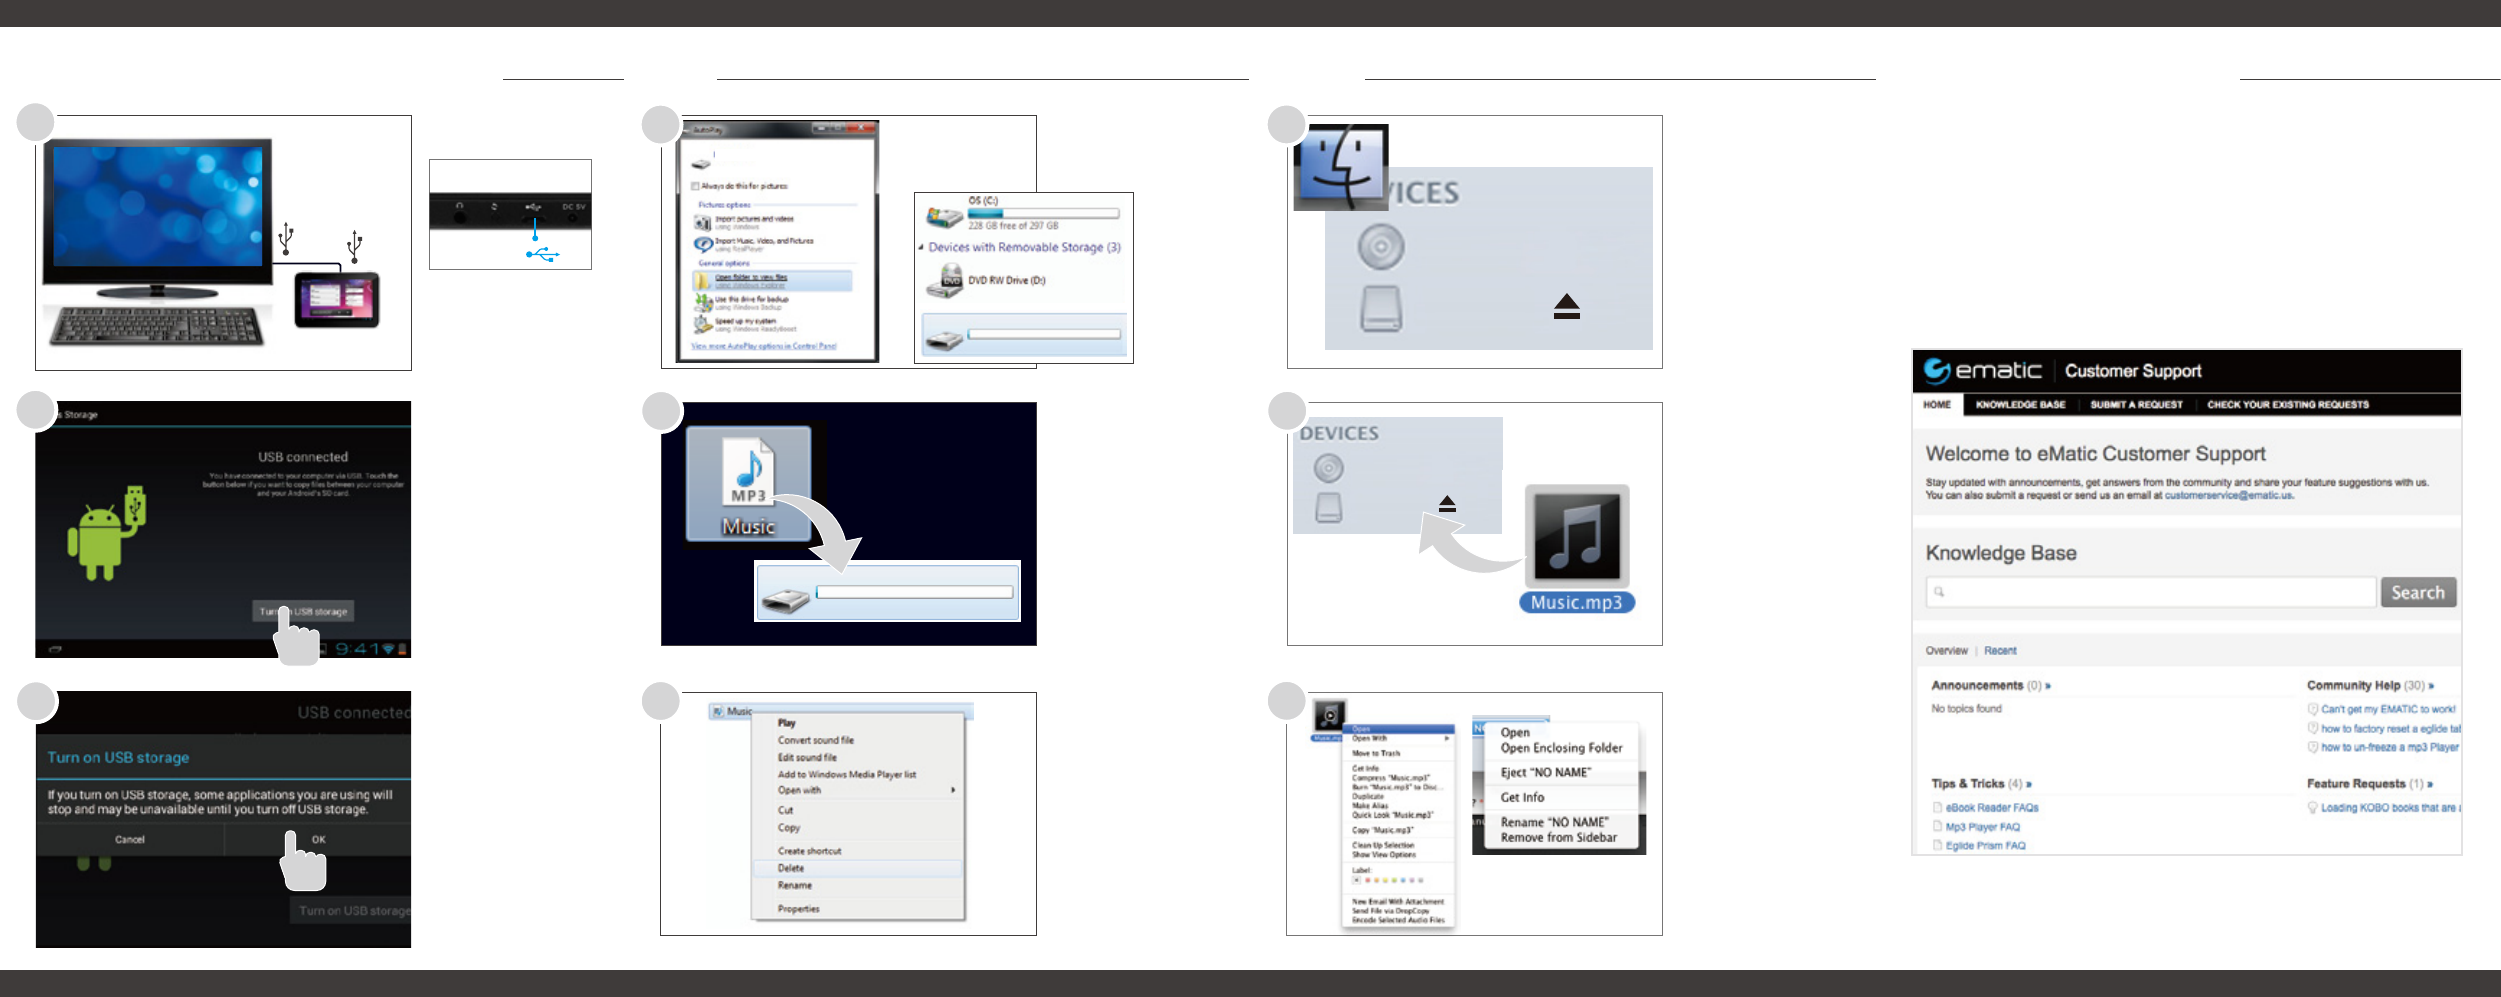This screenshot has width=2501, height=997.
Task: Click the eMatic logo in support header
Action: point(1983,371)
